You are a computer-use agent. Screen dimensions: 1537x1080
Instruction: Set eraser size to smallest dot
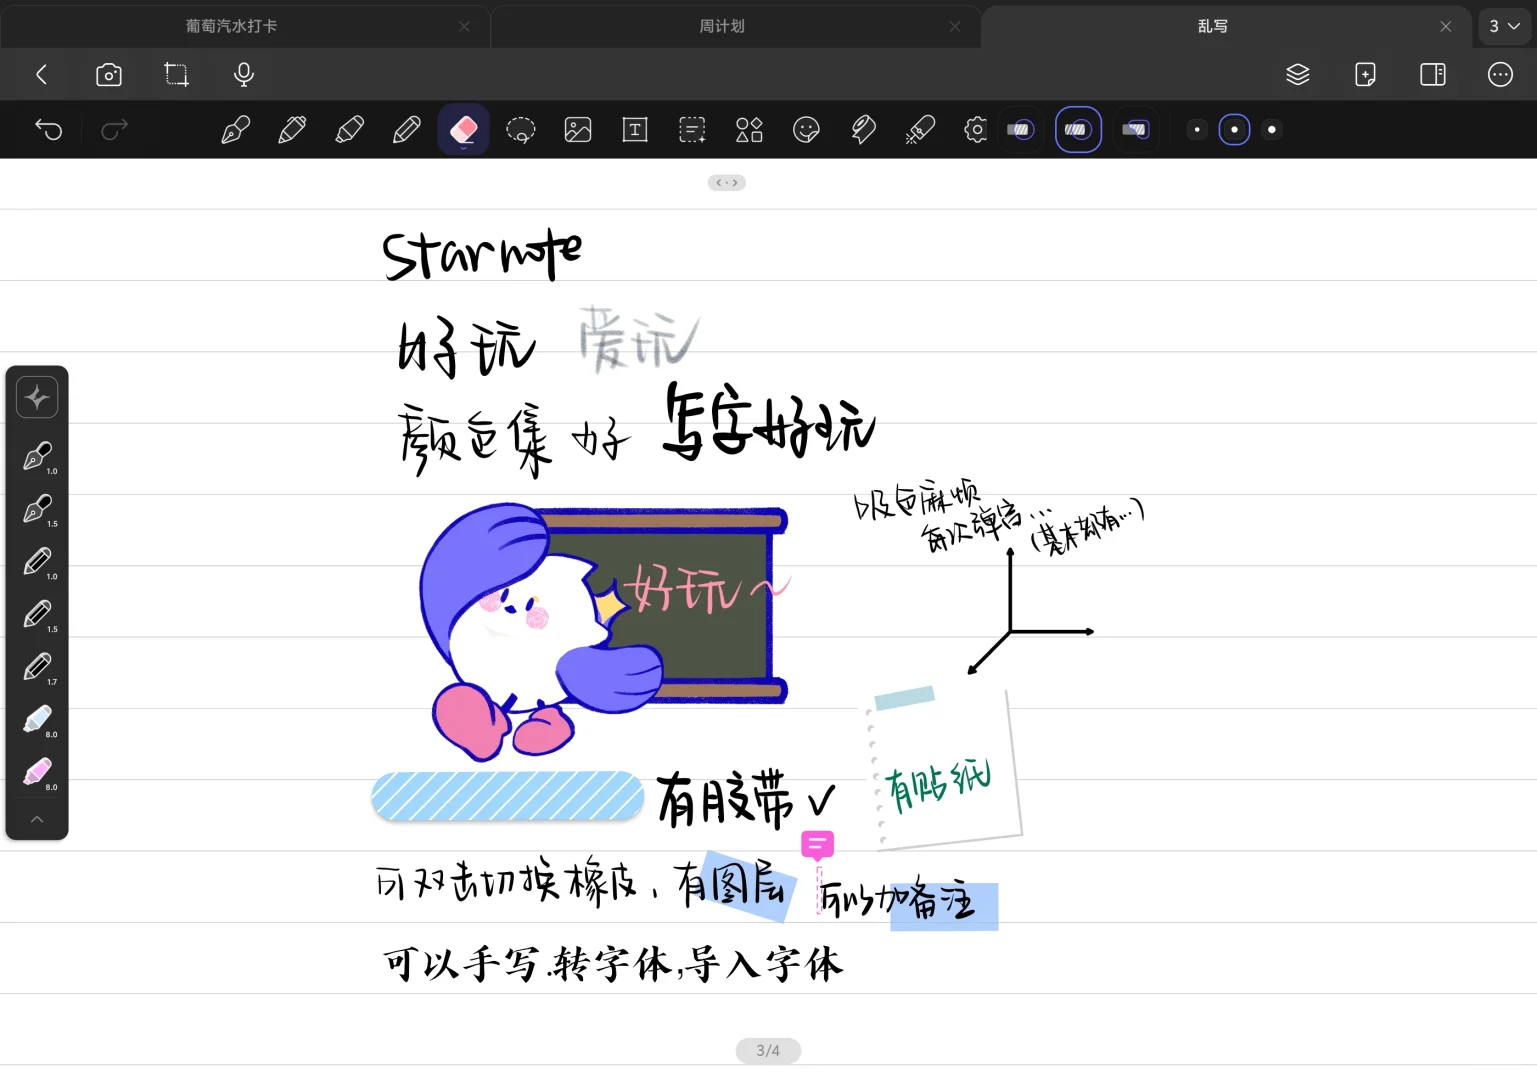click(1197, 129)
